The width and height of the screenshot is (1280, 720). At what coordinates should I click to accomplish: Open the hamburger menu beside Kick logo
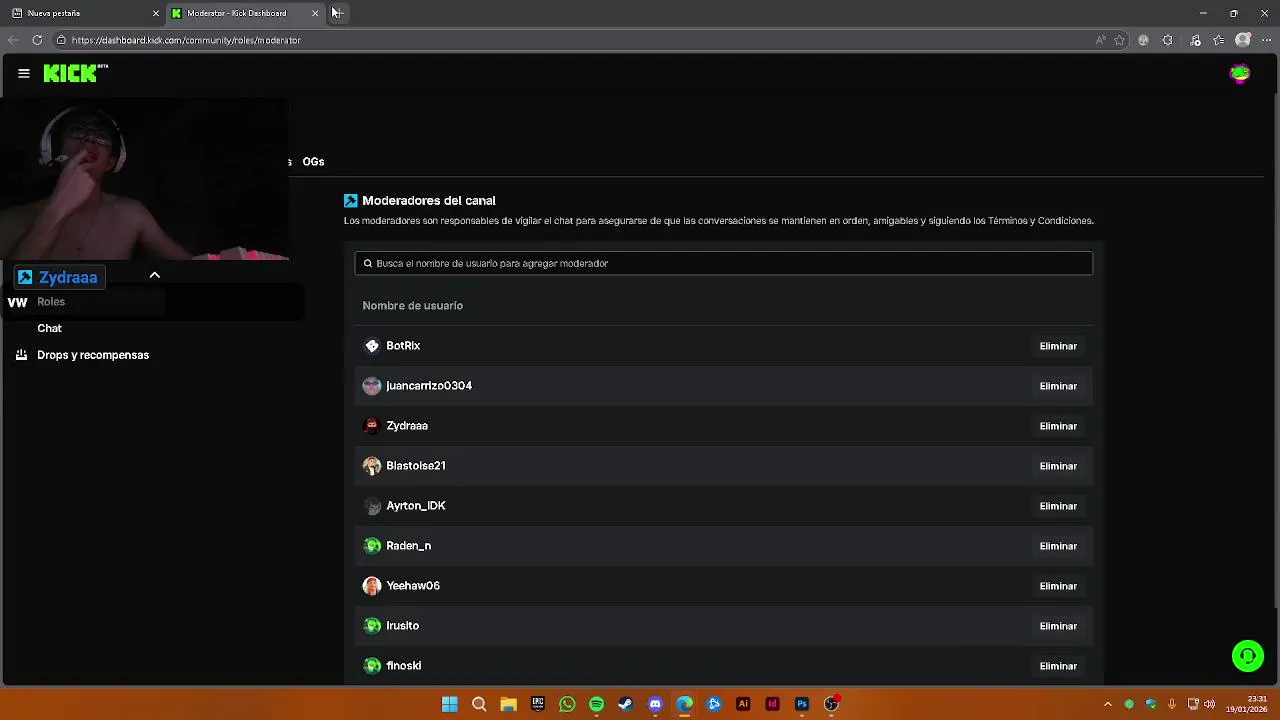pyautogui.click(x=24, y=73)
